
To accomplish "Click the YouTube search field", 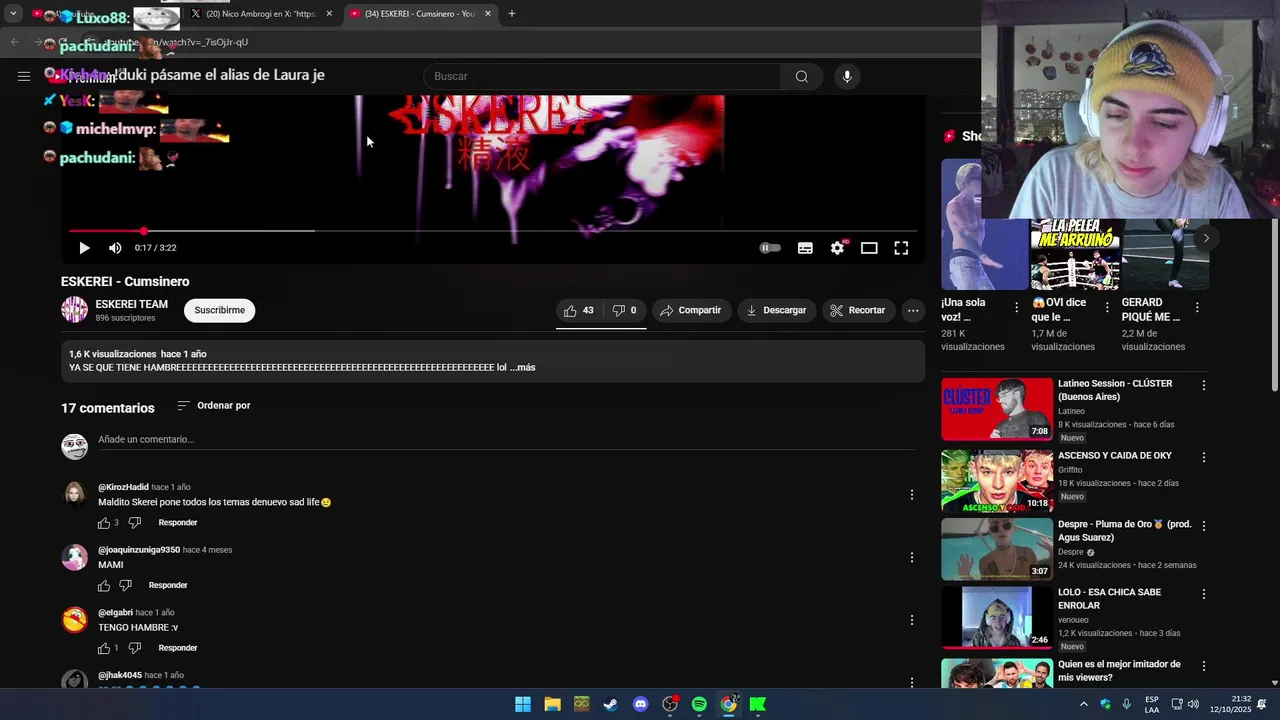I will point(602,77).
